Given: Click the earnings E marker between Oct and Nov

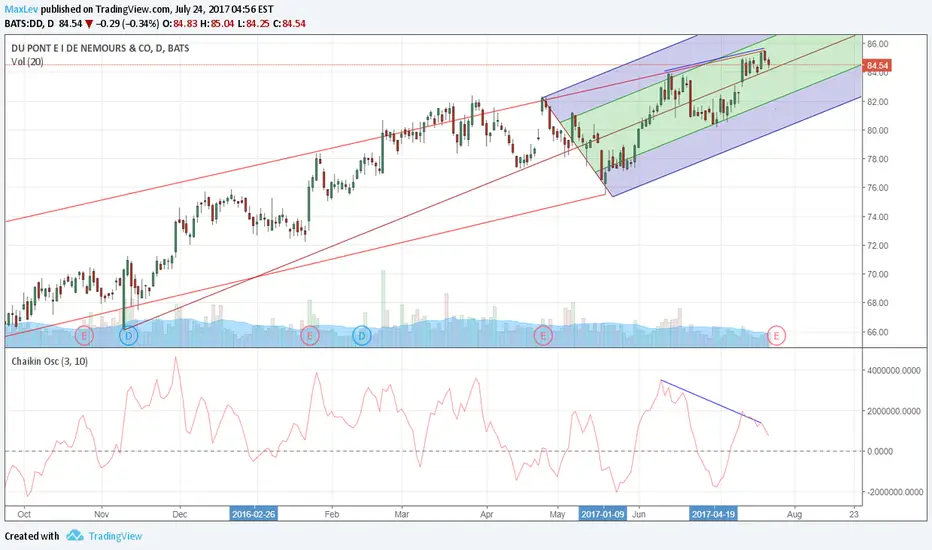Looking at the screenshot, I should click(x=84, y=336).
